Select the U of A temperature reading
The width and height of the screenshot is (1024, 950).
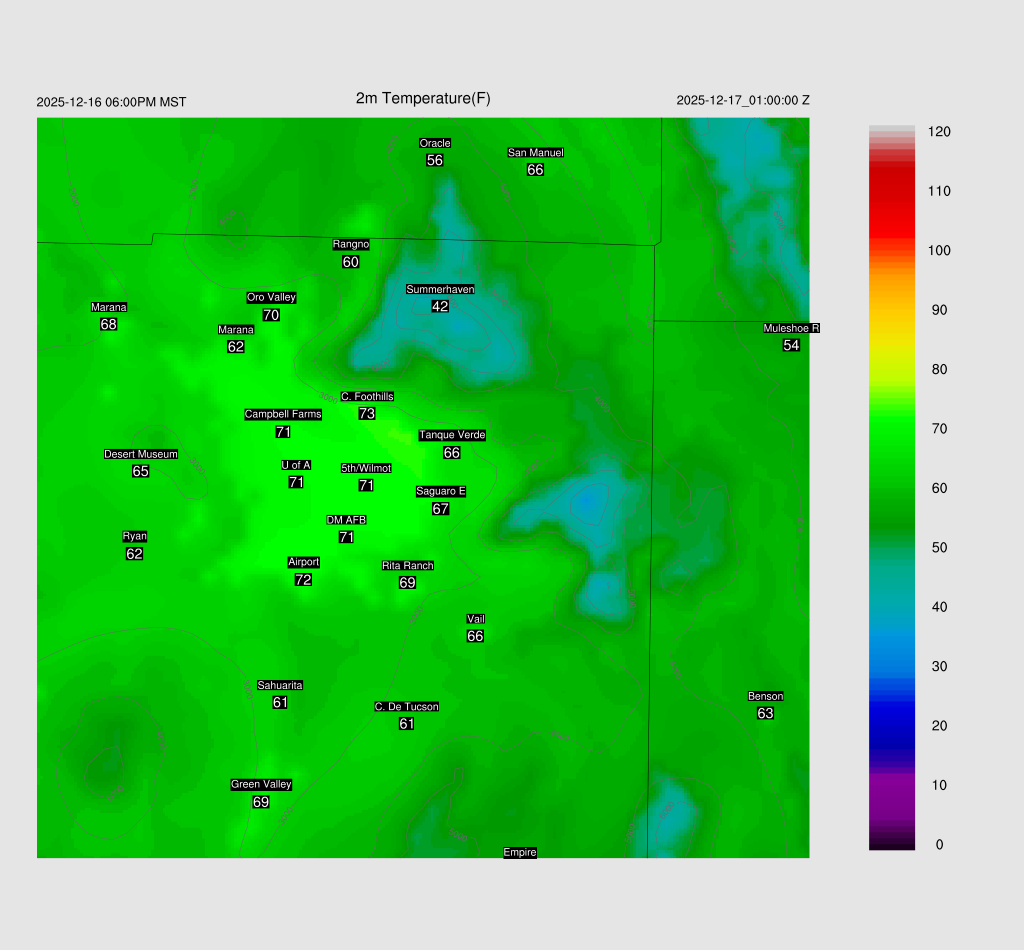coord(296,482)
